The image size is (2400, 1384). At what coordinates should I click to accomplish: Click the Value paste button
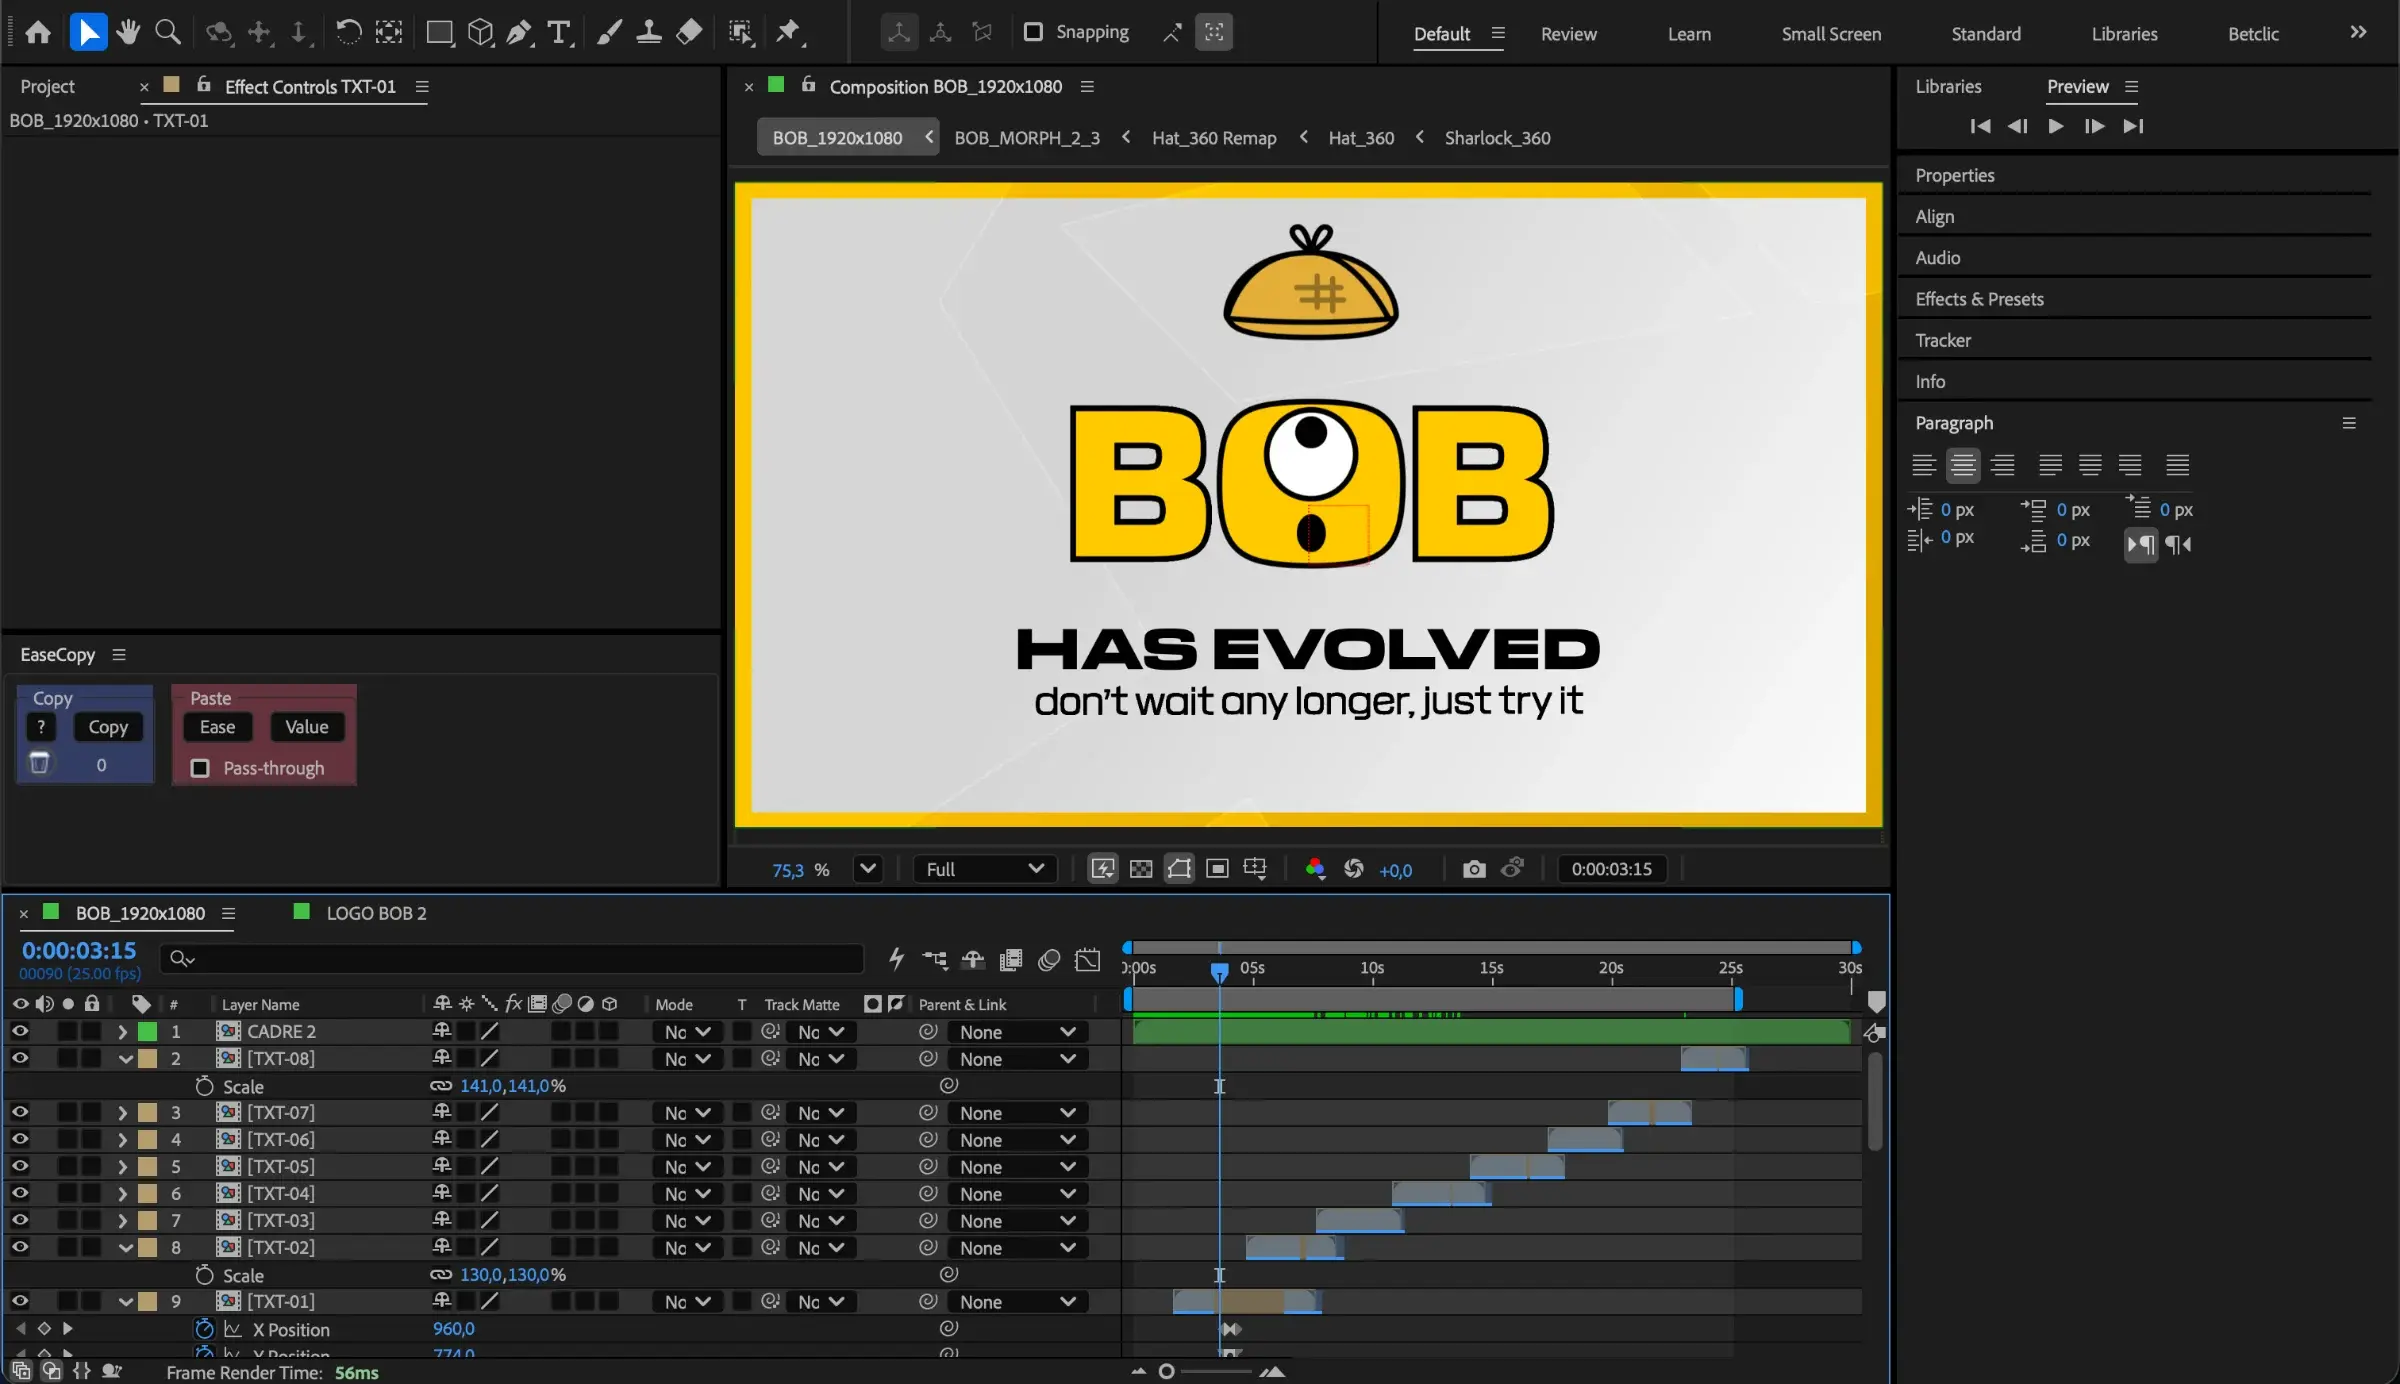306,727
